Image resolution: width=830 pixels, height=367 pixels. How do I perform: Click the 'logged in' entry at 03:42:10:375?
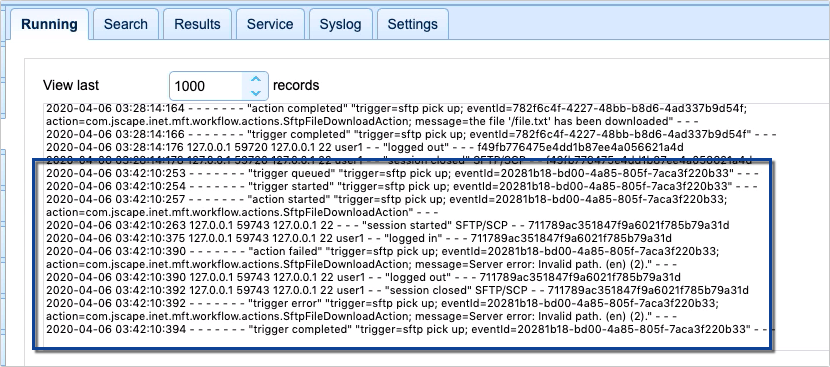click(x=359, y=238)
